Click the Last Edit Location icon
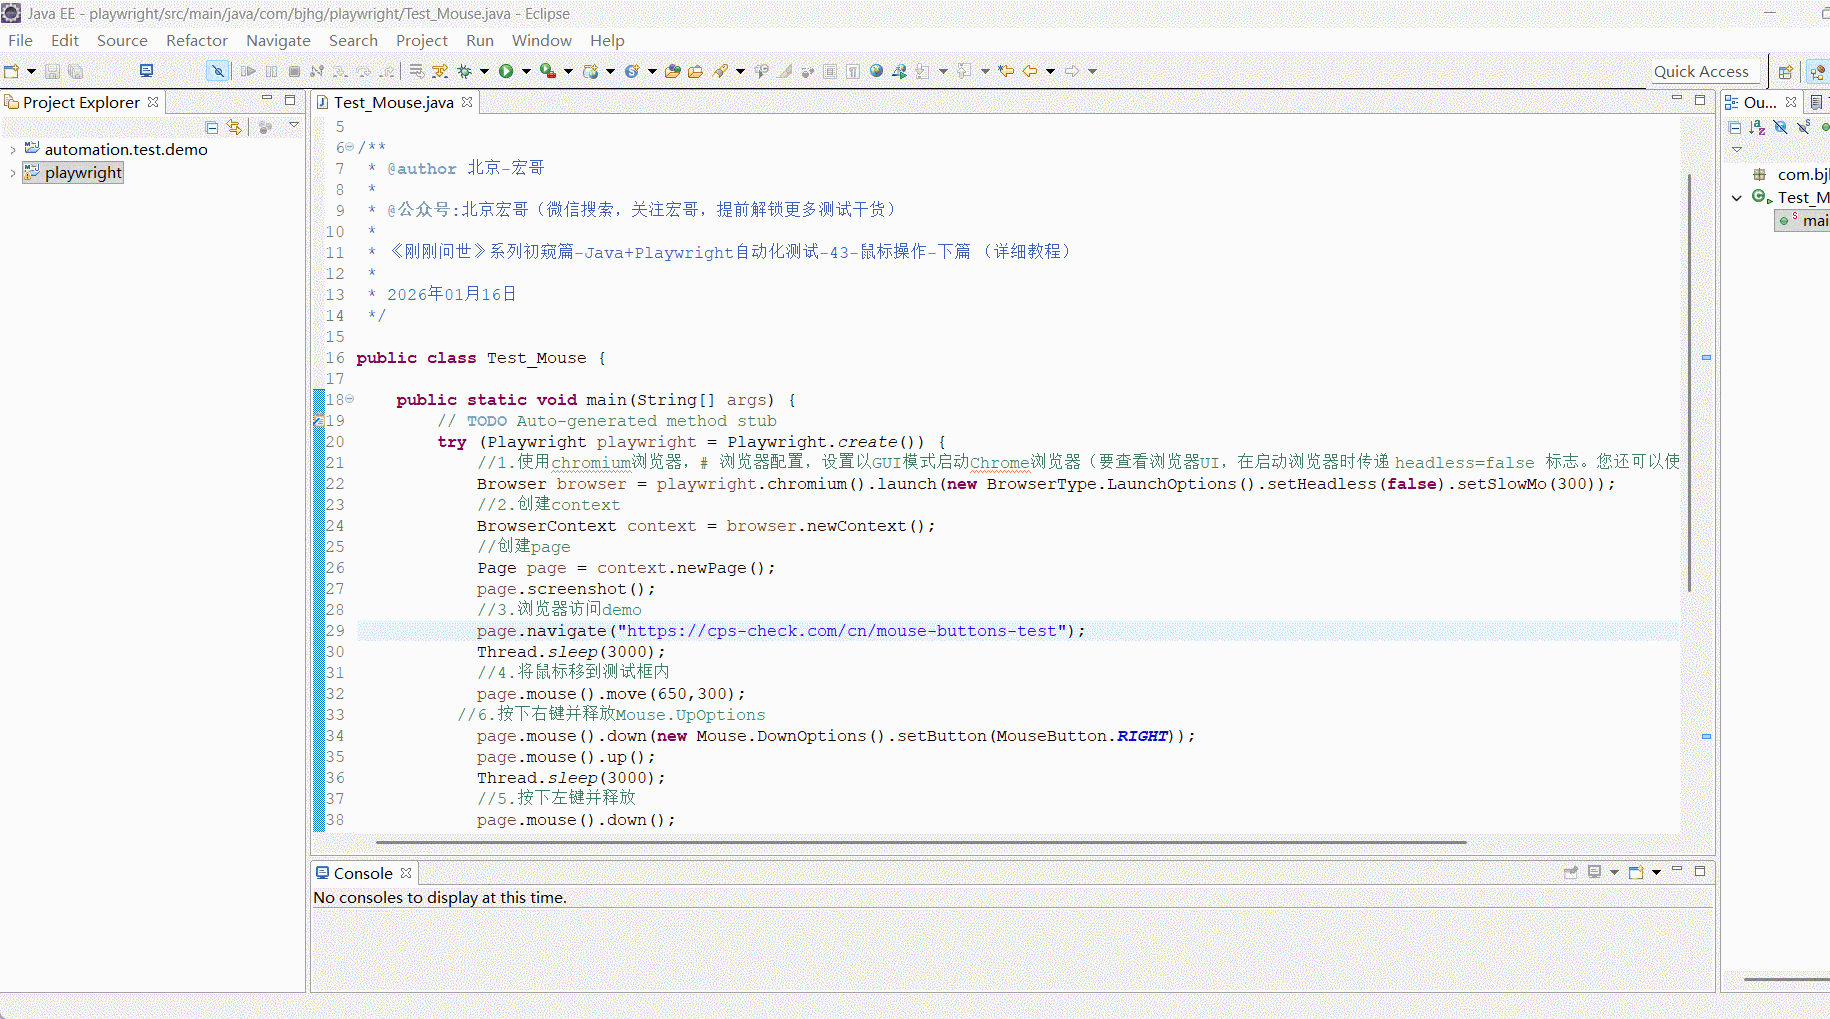The height and width of the screenshot is (1019, 1830). pos(1006,71)
